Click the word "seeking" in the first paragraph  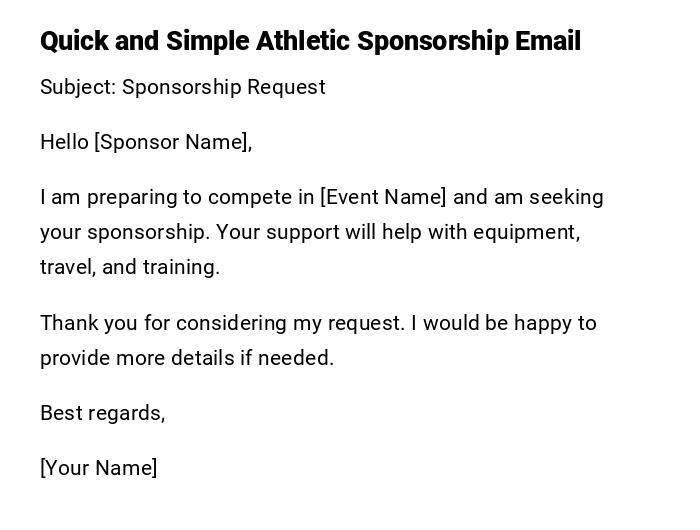click(x=566, y=197)
